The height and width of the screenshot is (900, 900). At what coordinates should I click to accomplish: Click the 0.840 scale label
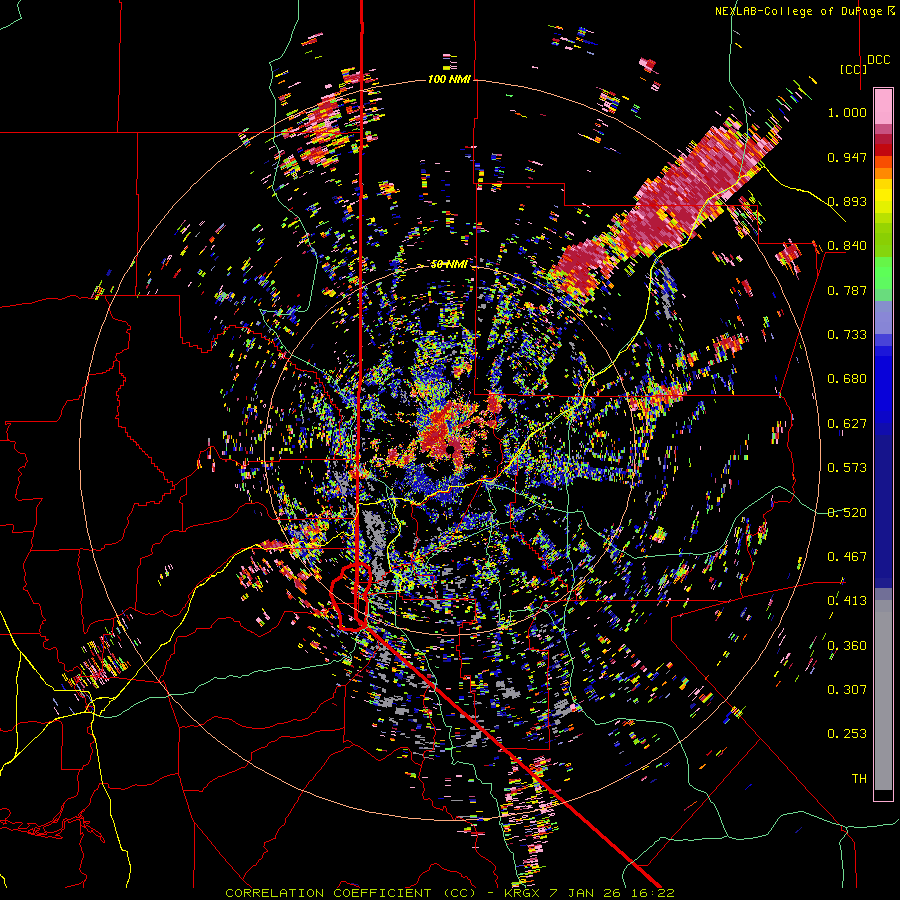pyautogui.click(x=847, y=246)
